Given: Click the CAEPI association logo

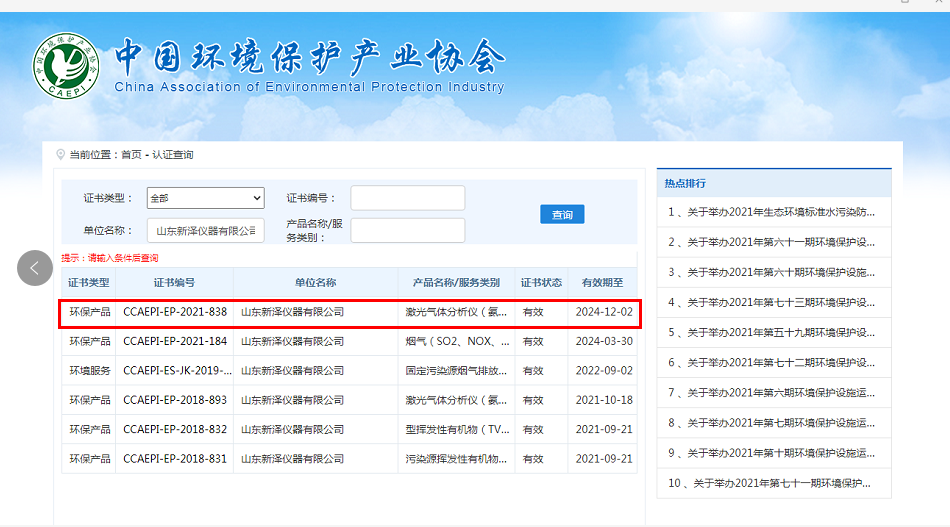Looking at the screenshot, I should click(67, 67).
